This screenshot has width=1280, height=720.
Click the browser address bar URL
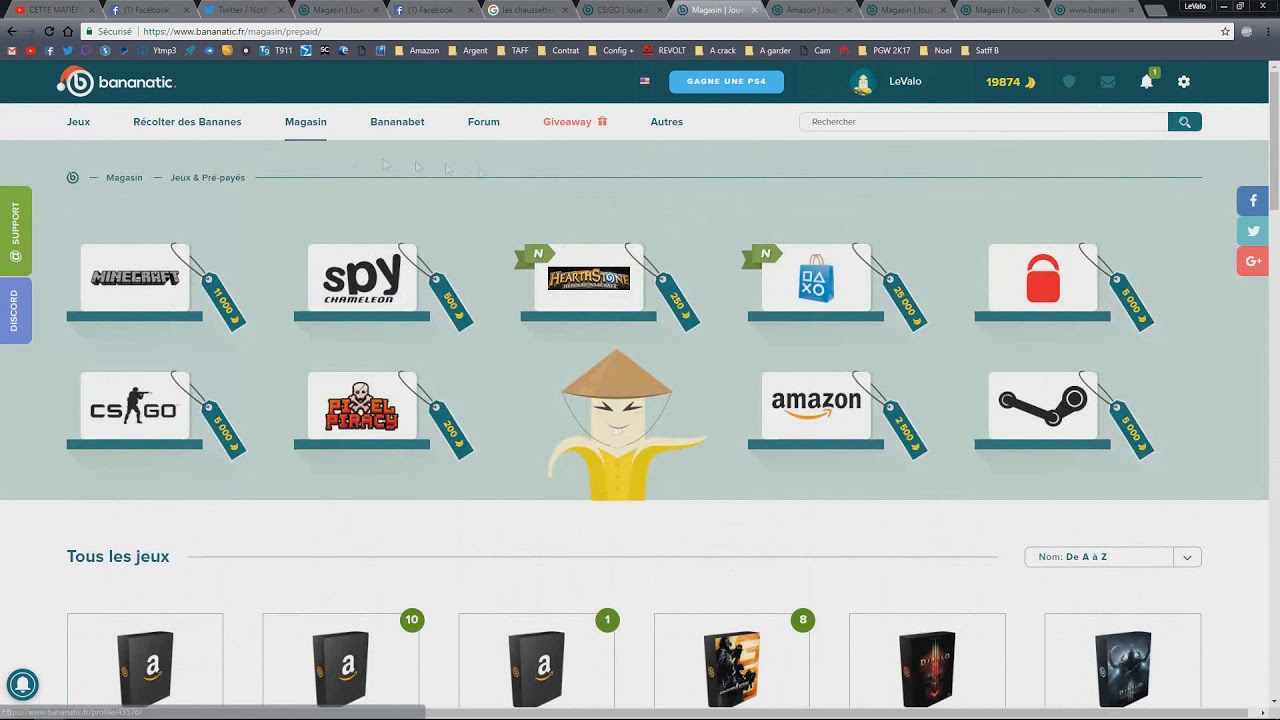[x=232, y=31]
